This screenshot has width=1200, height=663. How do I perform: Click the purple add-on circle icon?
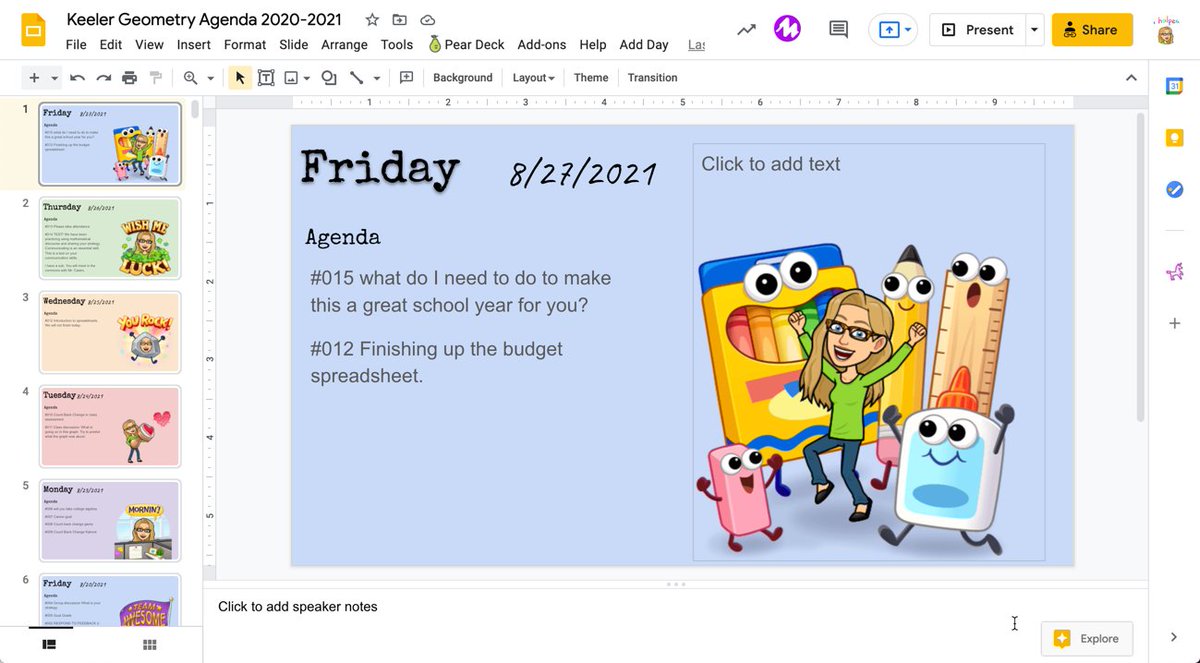787,29
